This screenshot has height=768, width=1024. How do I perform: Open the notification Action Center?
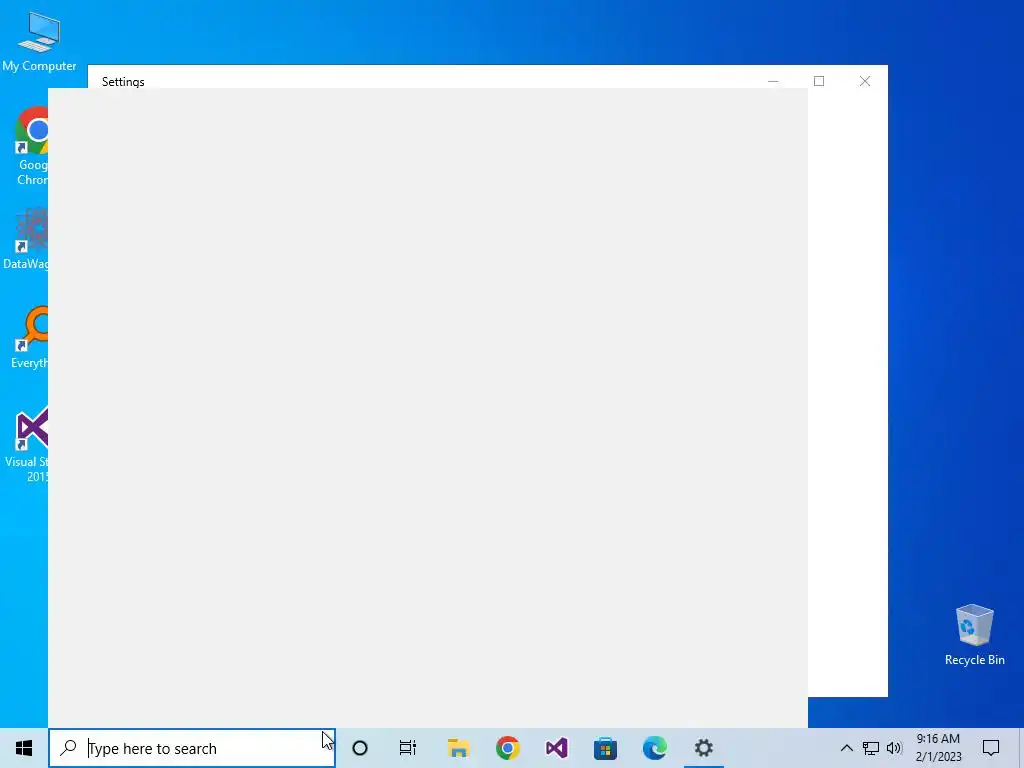pos(991,748)
